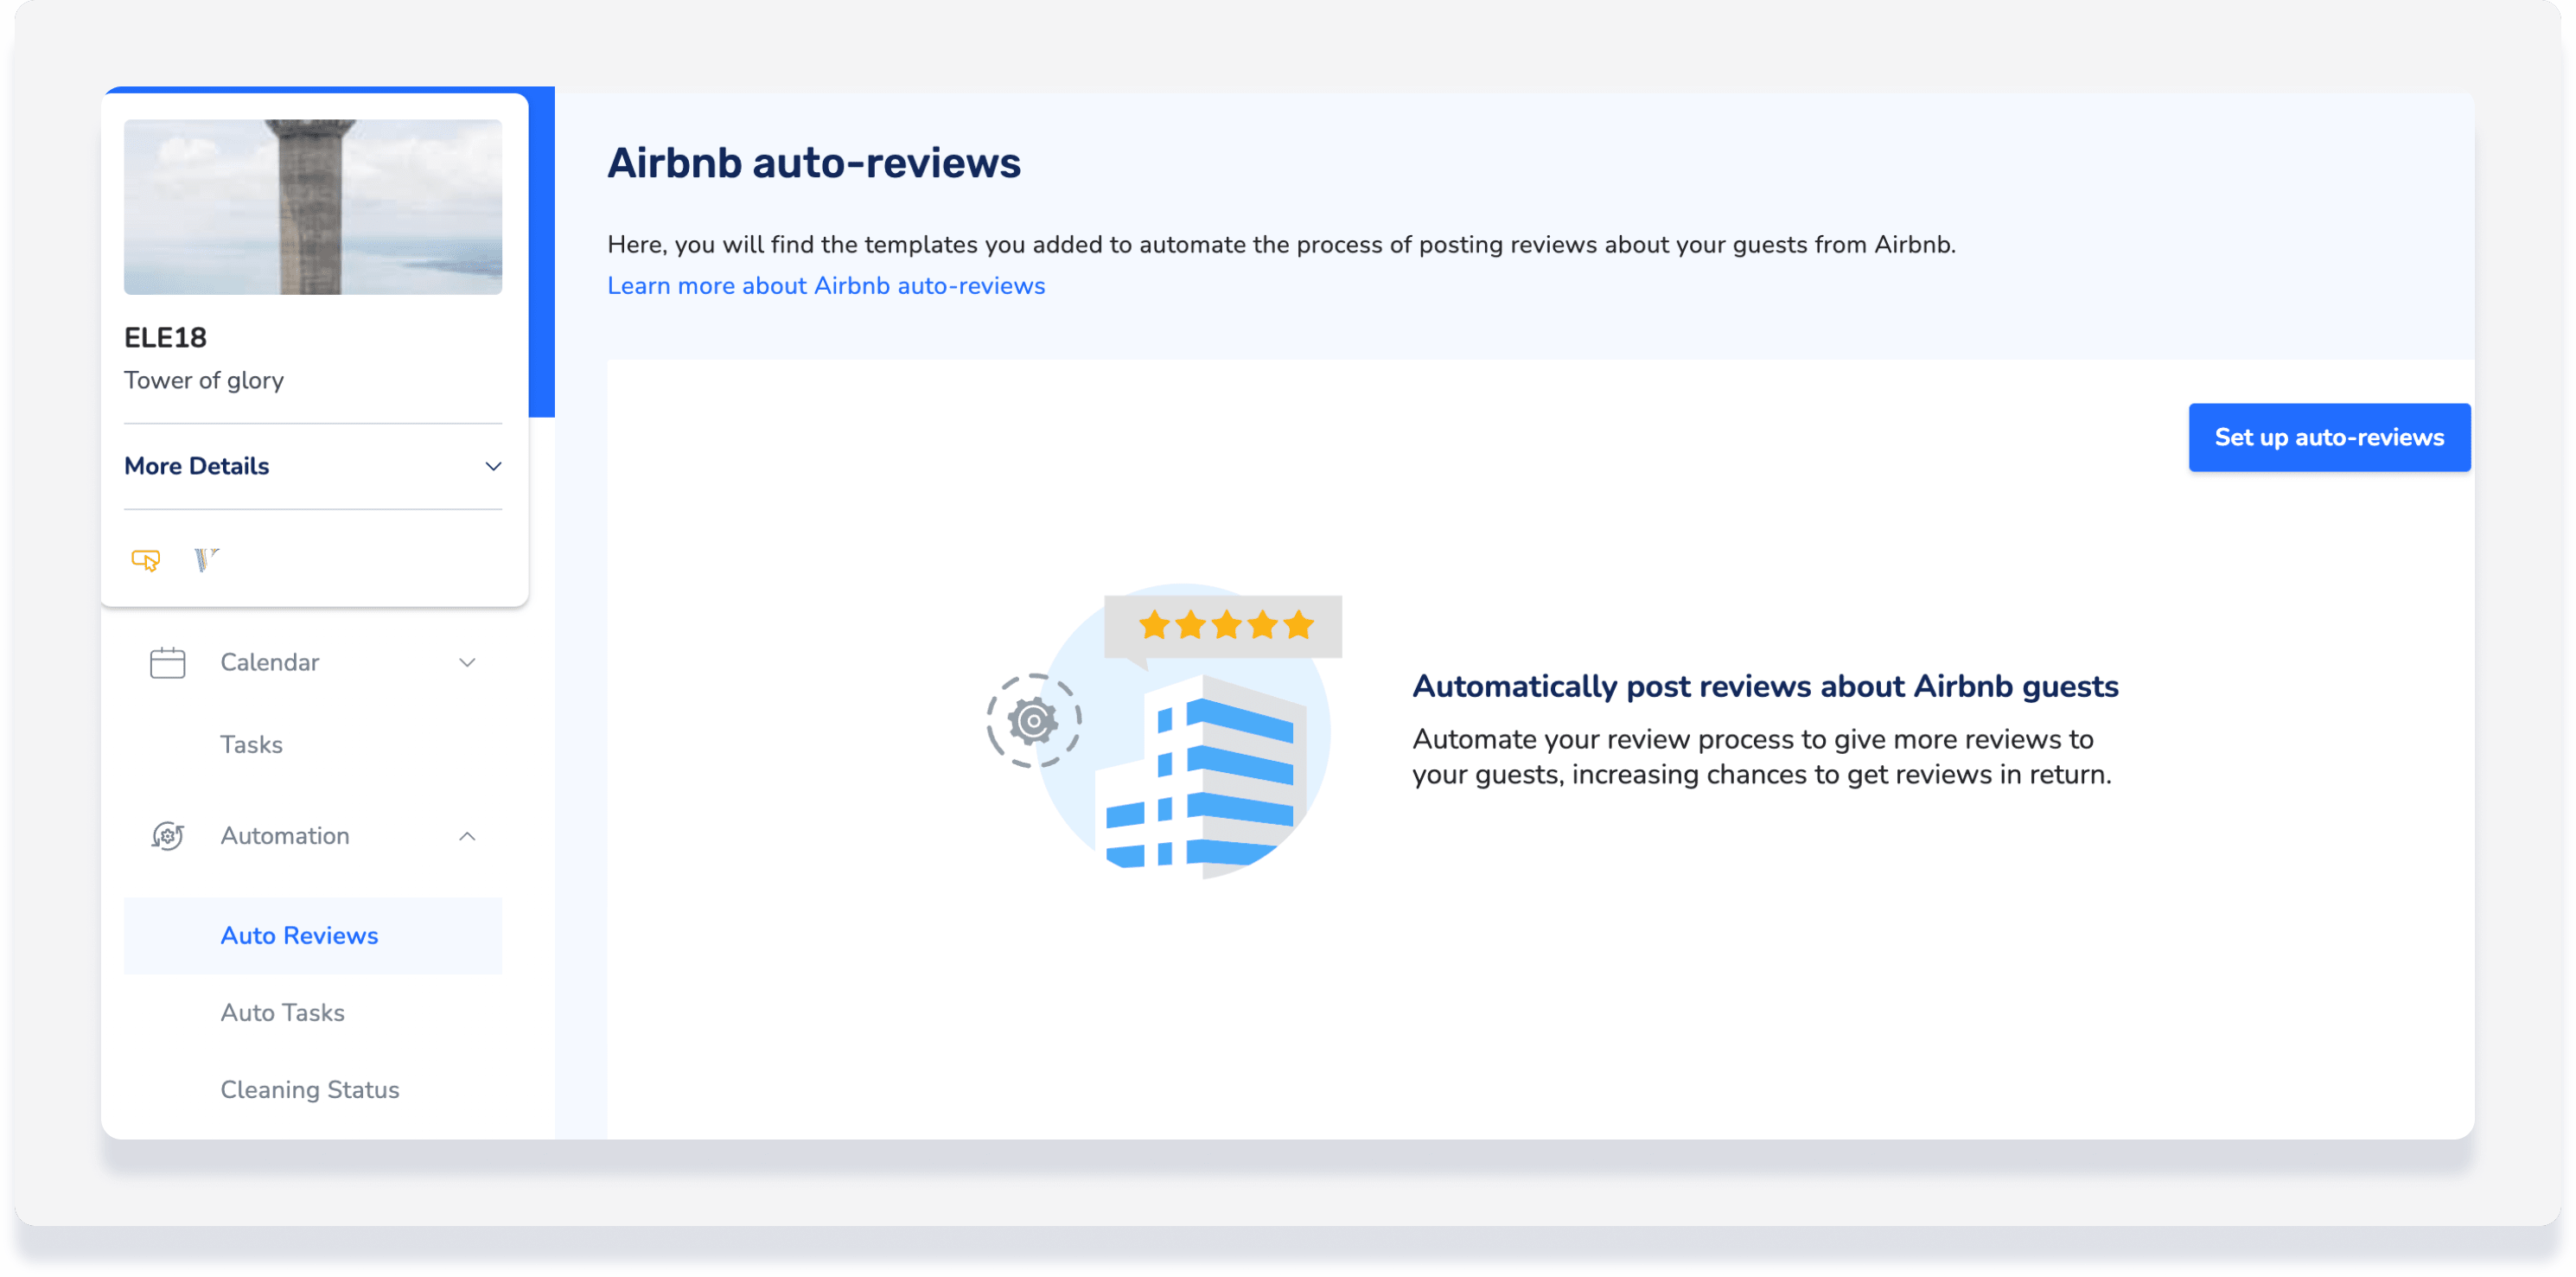This screenshot has width=2576, height=1277.
Task: Go to Auto Tasks in the sidebar
Action: point(282,1013)
